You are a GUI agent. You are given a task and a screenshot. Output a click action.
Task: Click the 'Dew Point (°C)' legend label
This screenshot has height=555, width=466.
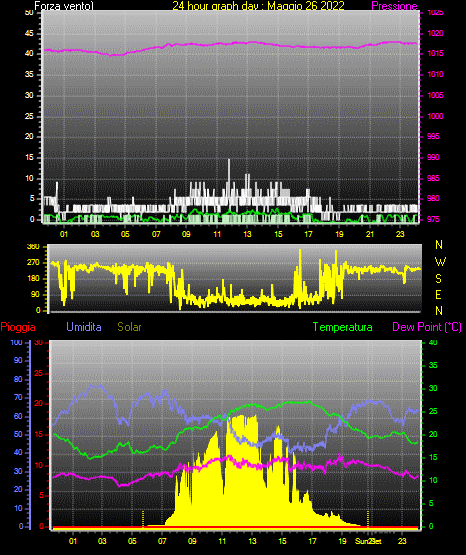[x=427, y=327]
